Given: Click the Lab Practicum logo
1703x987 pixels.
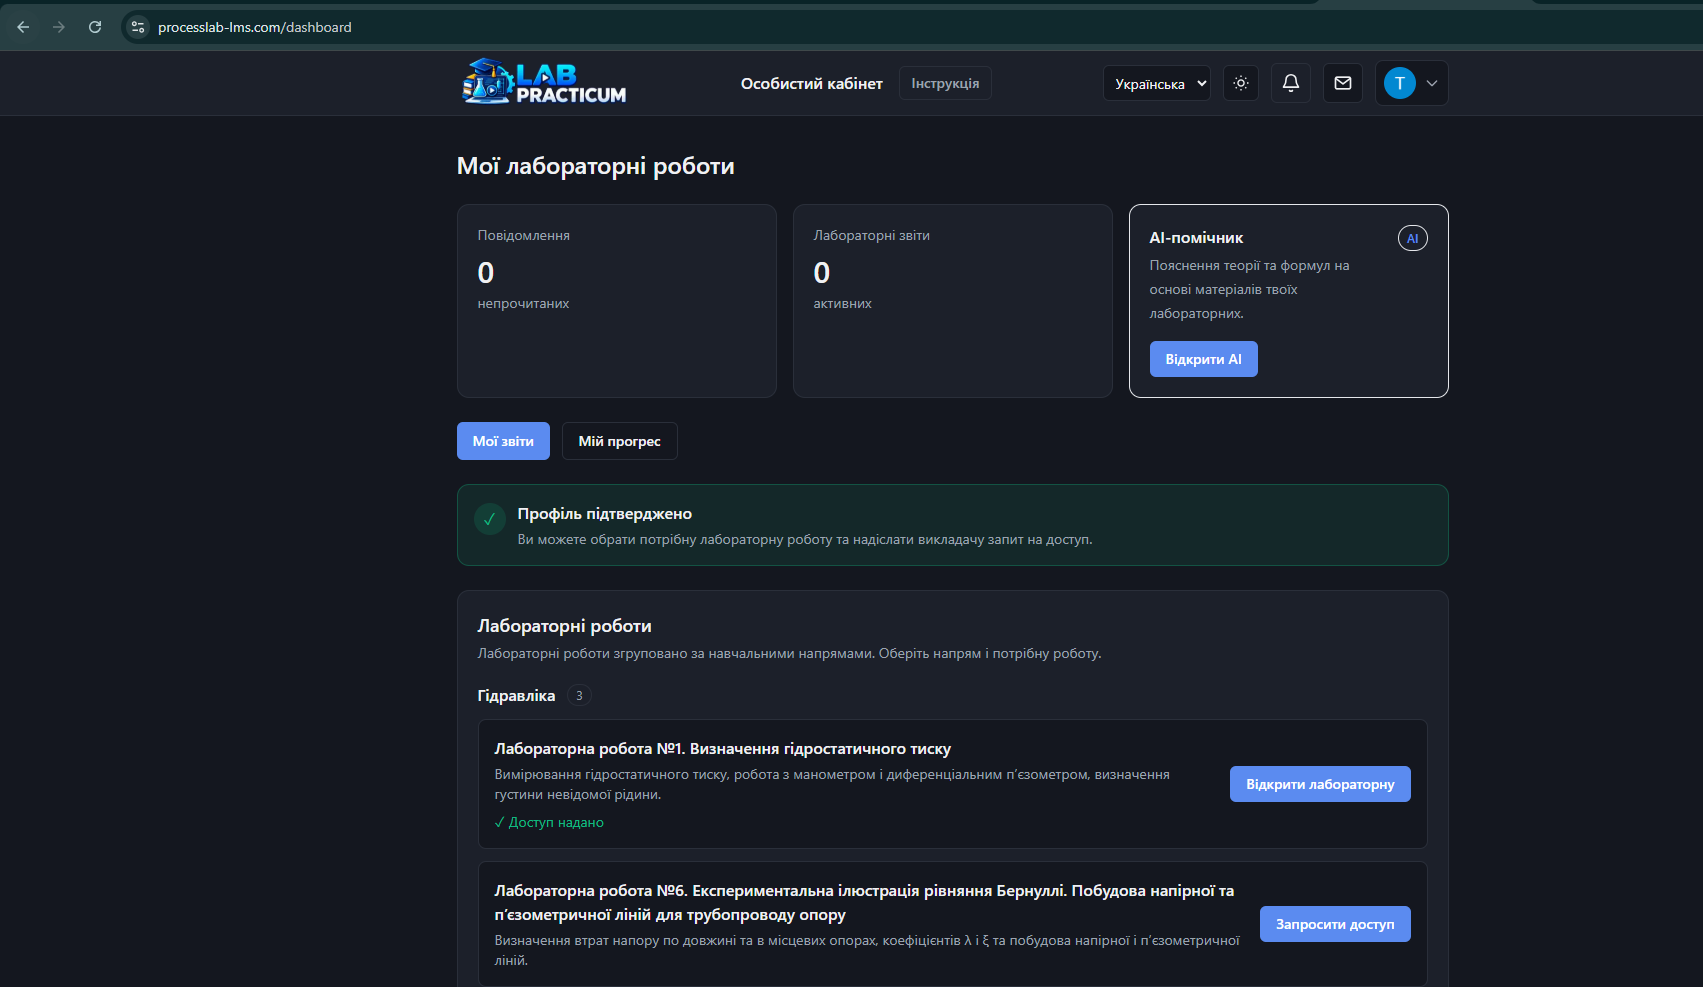Looking at the screenshot, I should coord(544,82).
